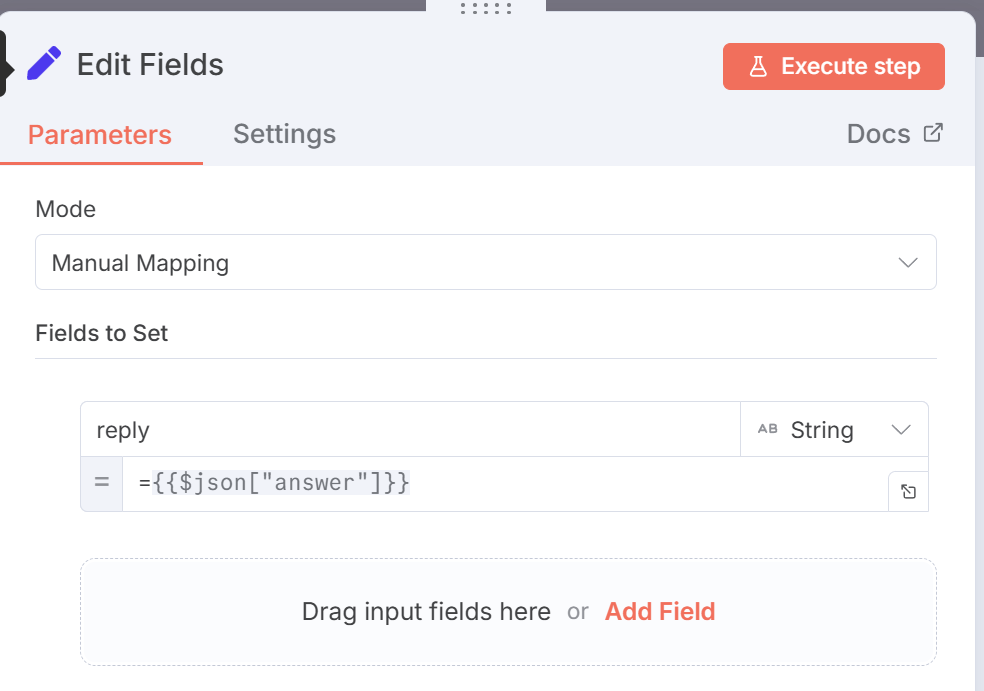Click the 'Drag input fields here' drop zone
Screen dimensions: 984x691
426,611
